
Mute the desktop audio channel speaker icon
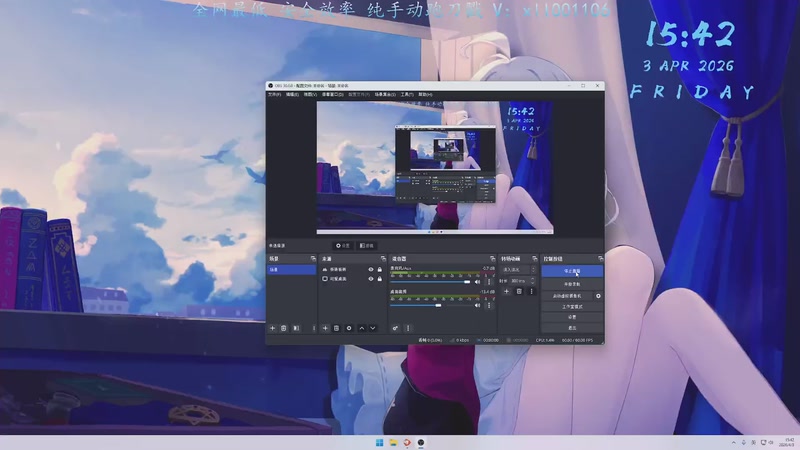[478, 305]
